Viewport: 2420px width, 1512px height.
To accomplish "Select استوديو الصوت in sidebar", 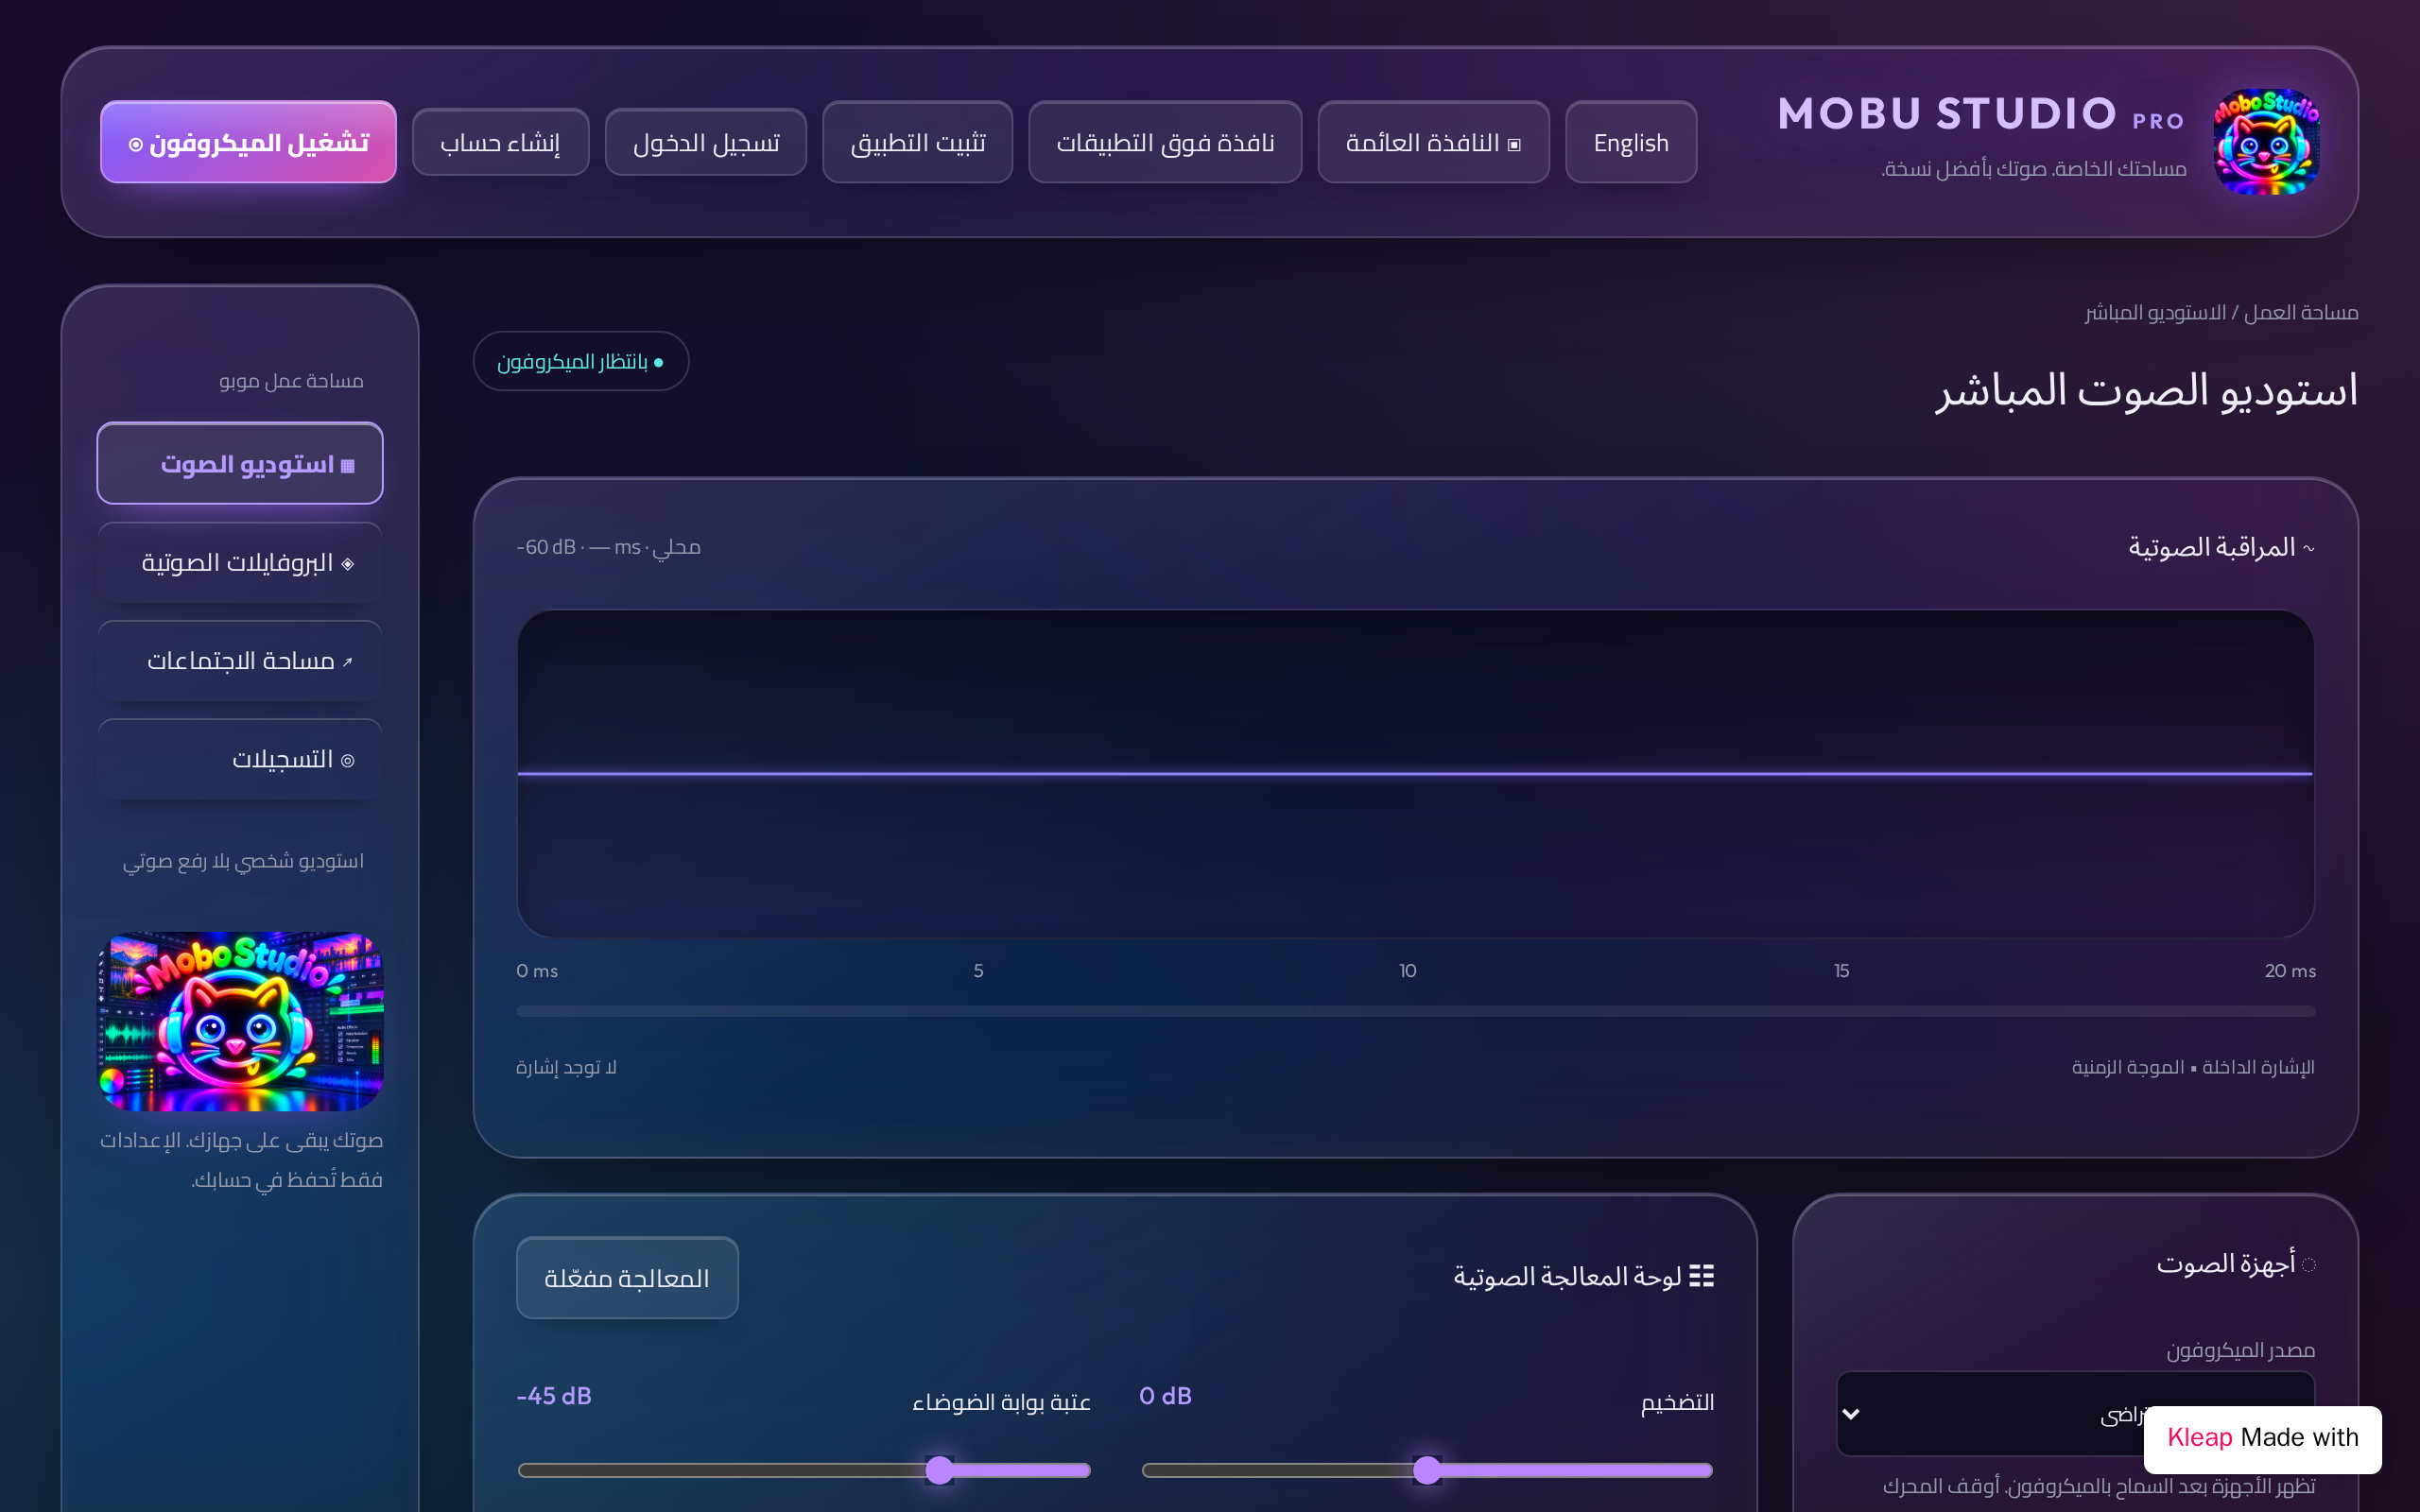I will 240,464.
